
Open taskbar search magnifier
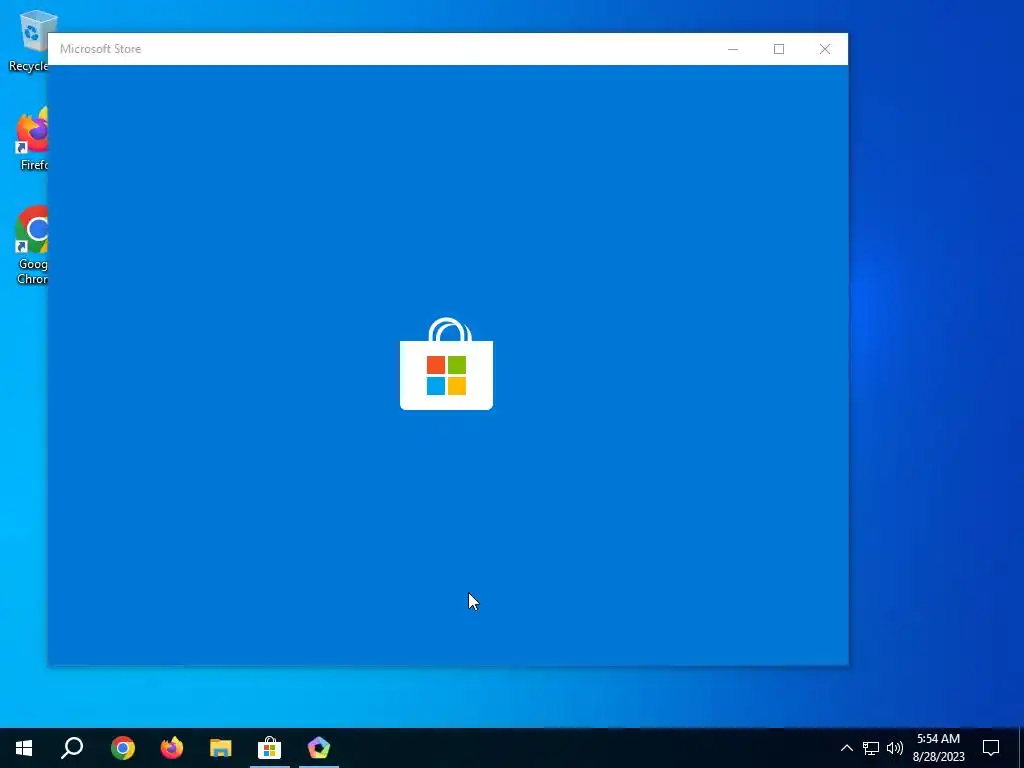pos(72,748)
